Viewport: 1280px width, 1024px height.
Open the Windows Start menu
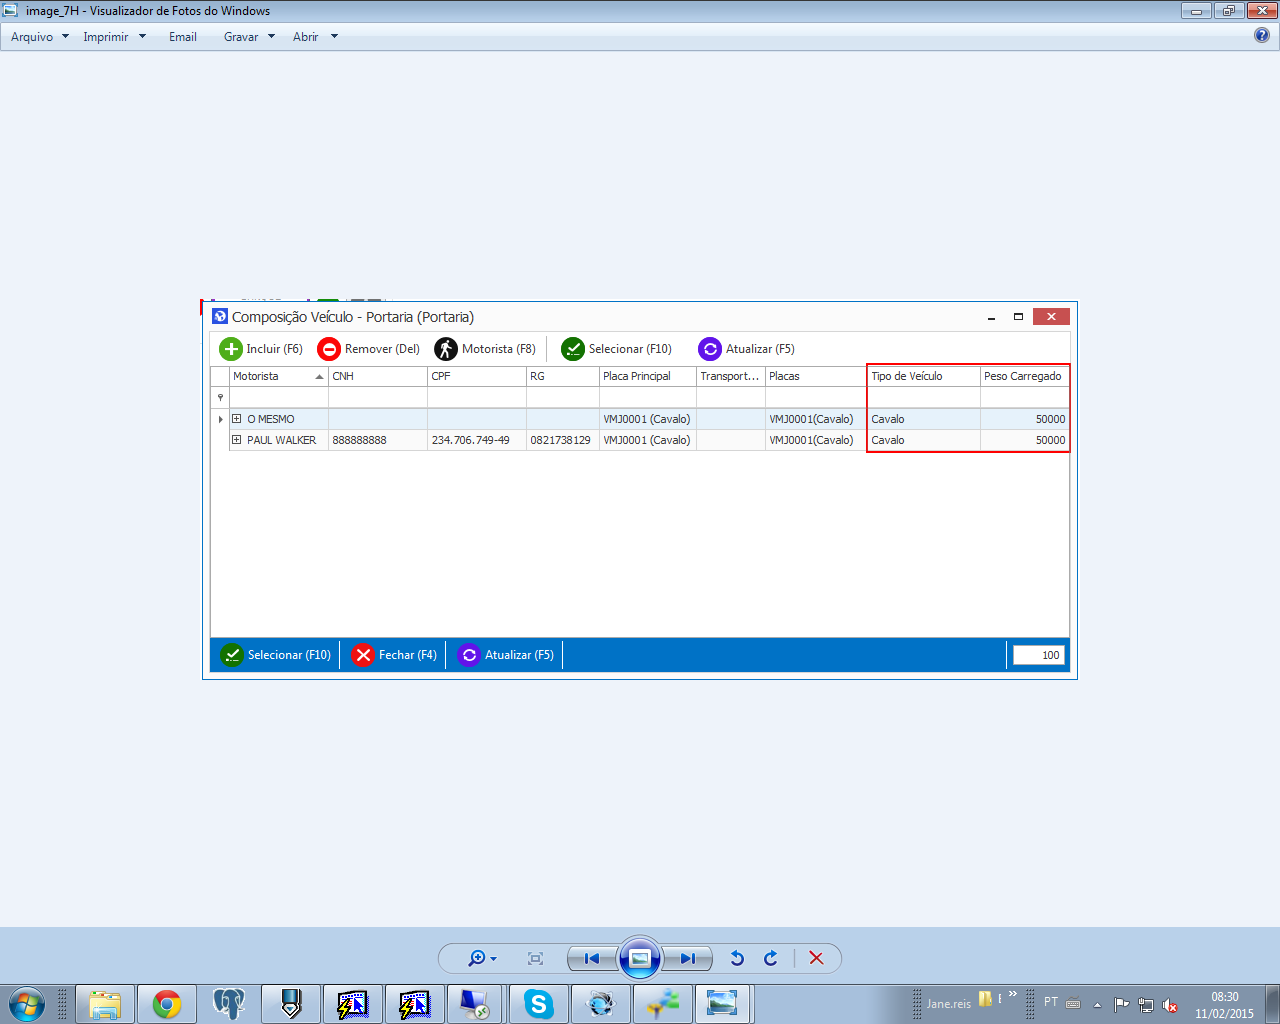point(26,1004)
